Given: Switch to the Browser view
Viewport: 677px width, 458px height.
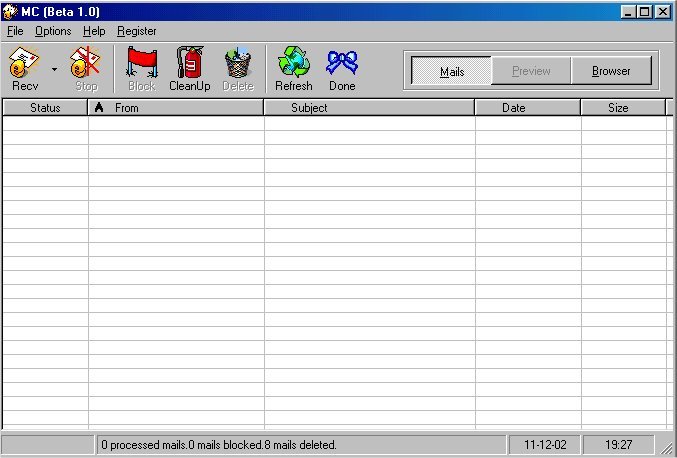Looking at the screenshot, I should (x=611, y=71).
